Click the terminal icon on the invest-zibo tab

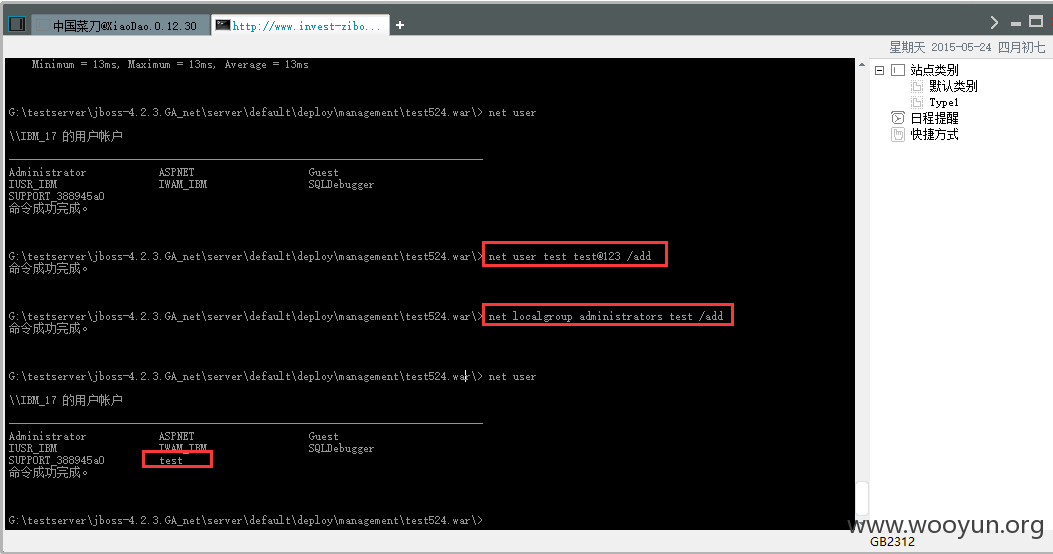(222, 25)
